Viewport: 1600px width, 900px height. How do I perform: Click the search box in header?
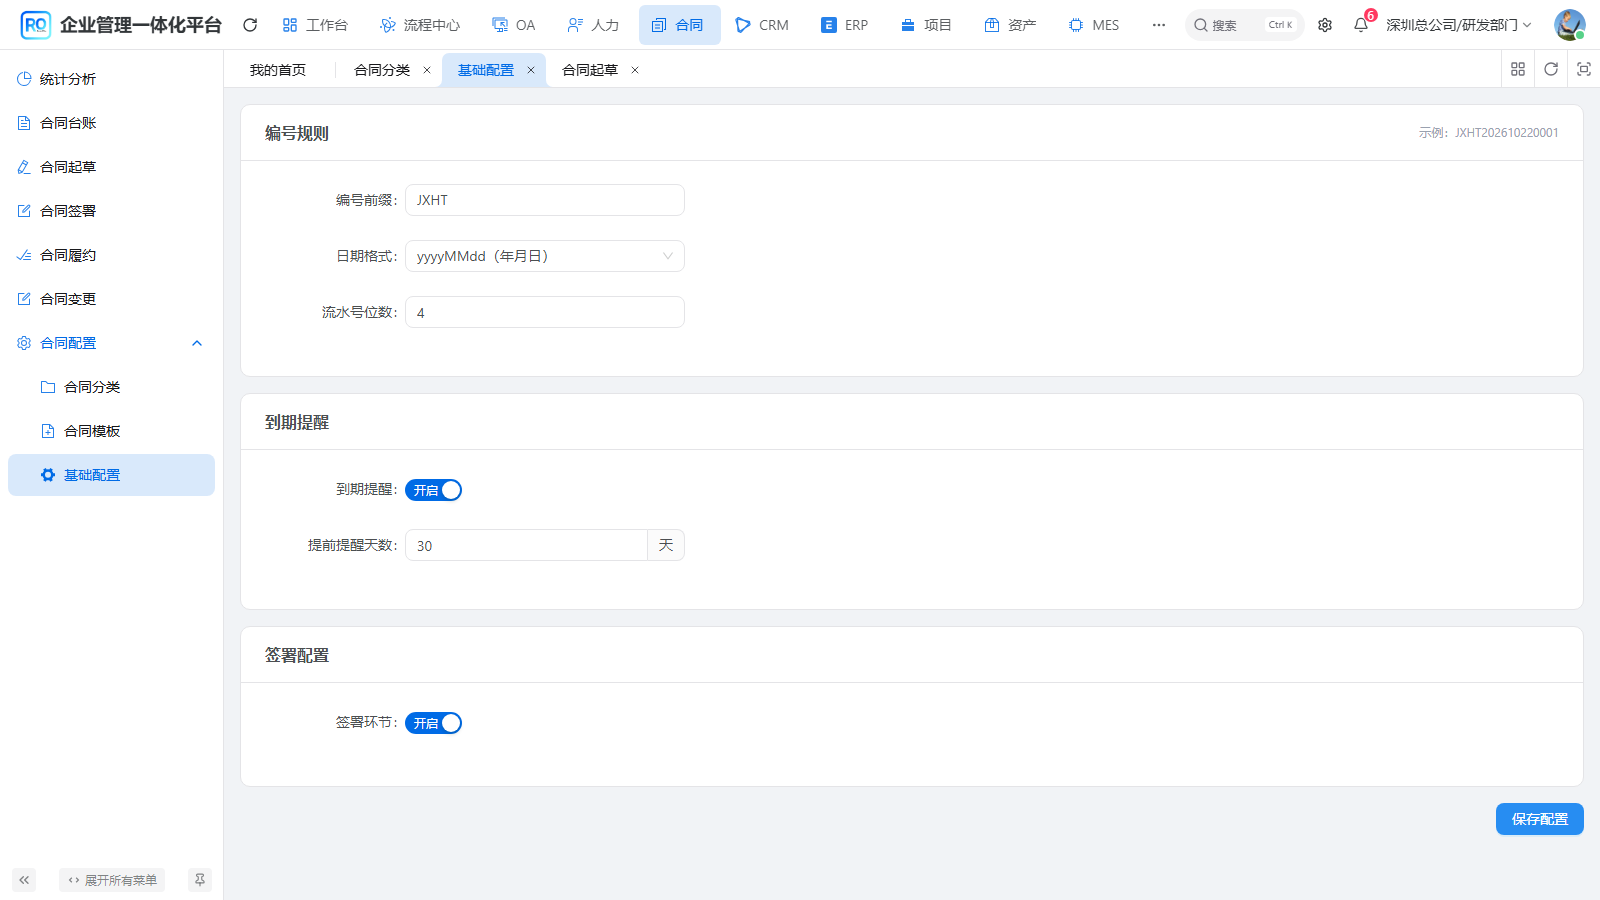[x=1245, y=25]
